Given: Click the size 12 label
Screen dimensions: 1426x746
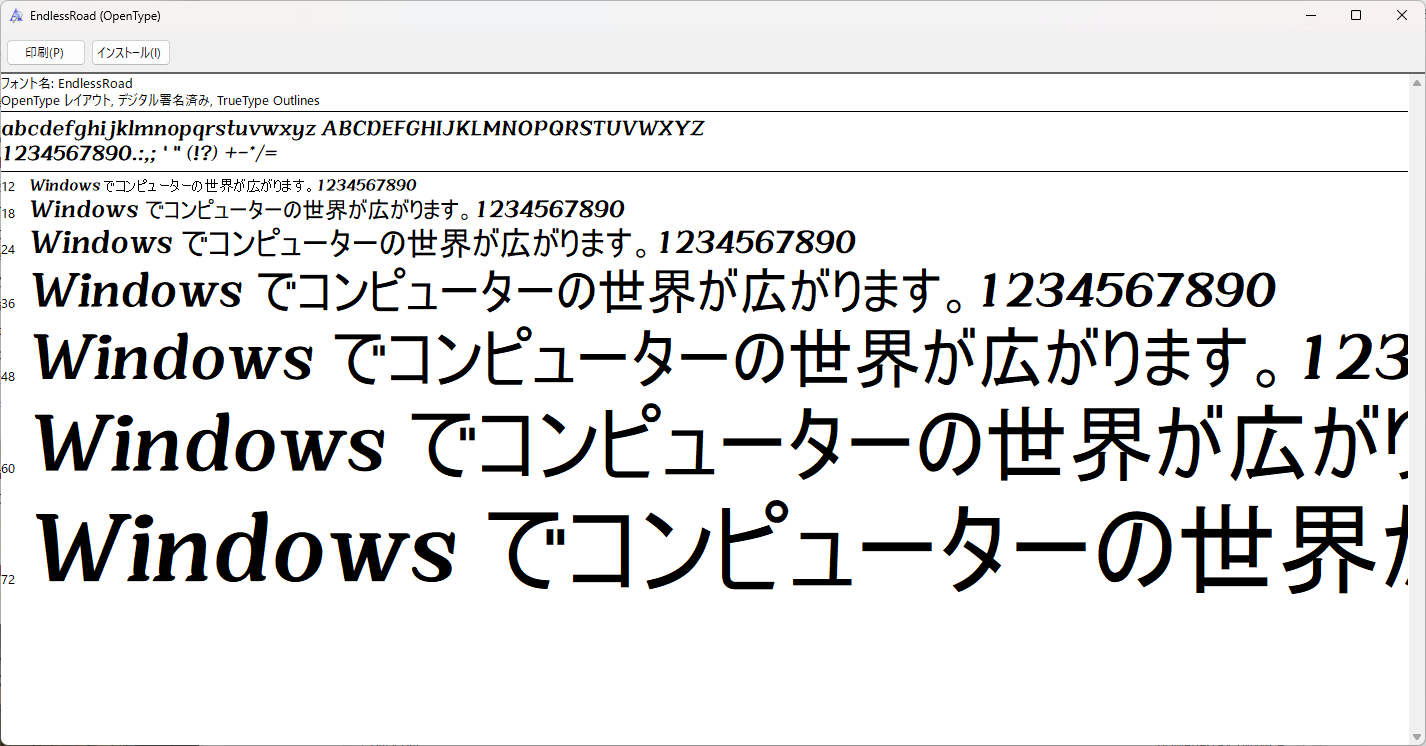Looking at the screenshot, I should [x=8, y=187].
